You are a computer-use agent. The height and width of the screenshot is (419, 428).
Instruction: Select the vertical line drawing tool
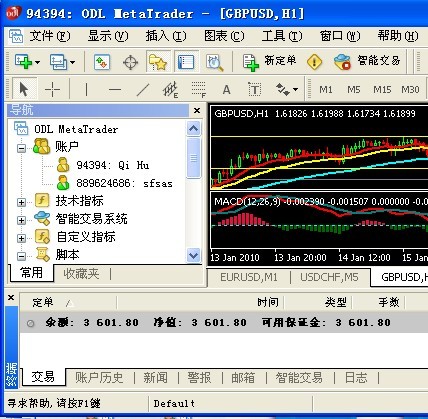tap(86, 89)
